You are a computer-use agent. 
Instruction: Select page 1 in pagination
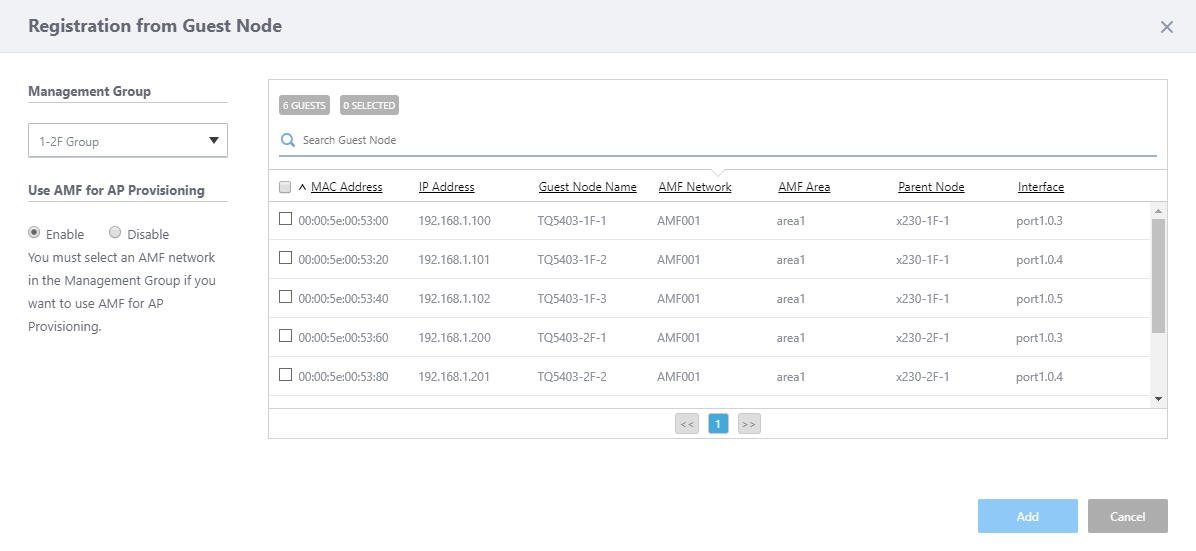(x=718, y=424)
